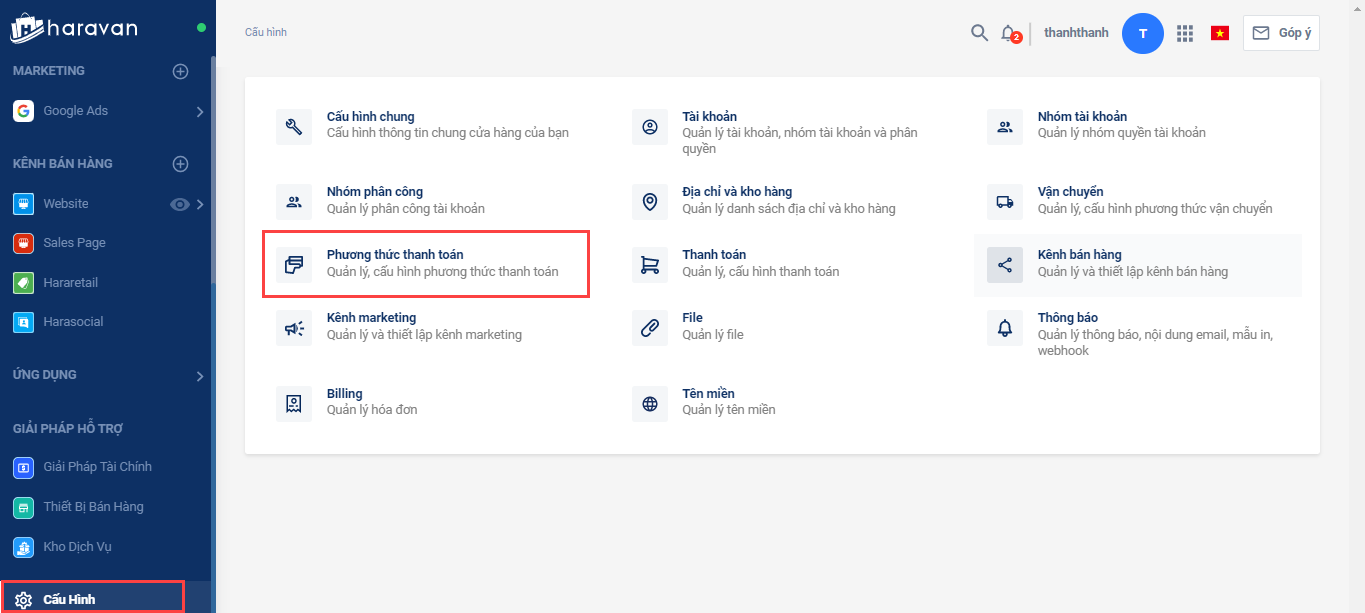Open Phương thức thanh toán settings
This screenshot has height=613, width=1365.
[427, 264]
